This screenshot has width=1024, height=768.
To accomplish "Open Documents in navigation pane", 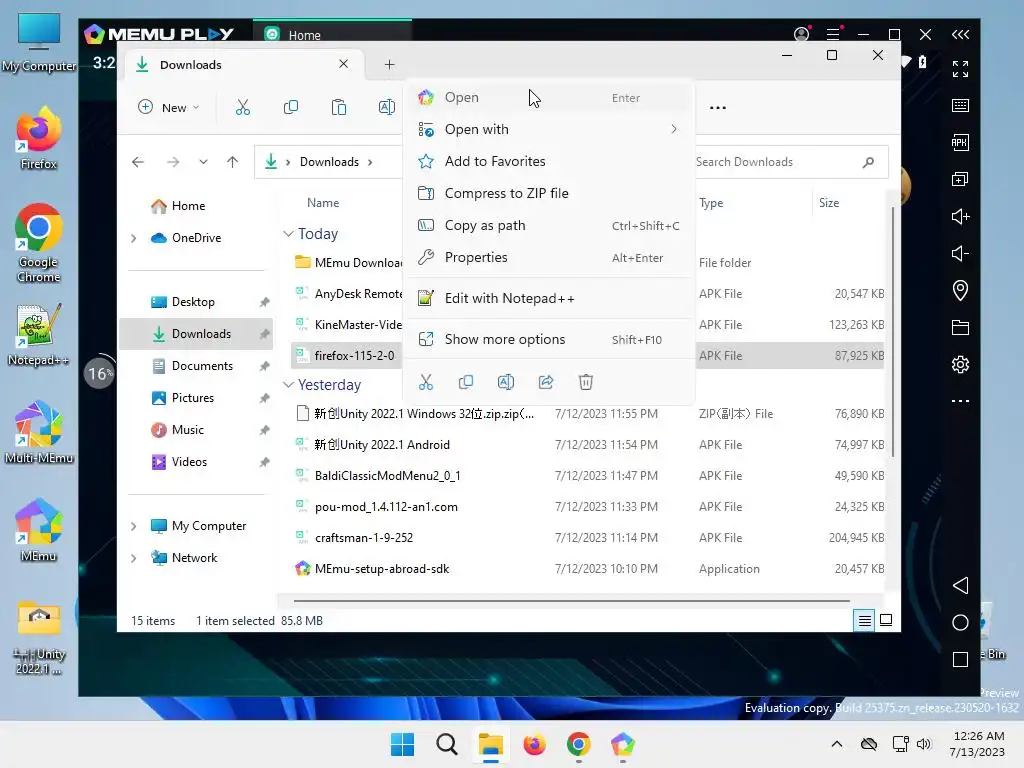I will (195, 366).
